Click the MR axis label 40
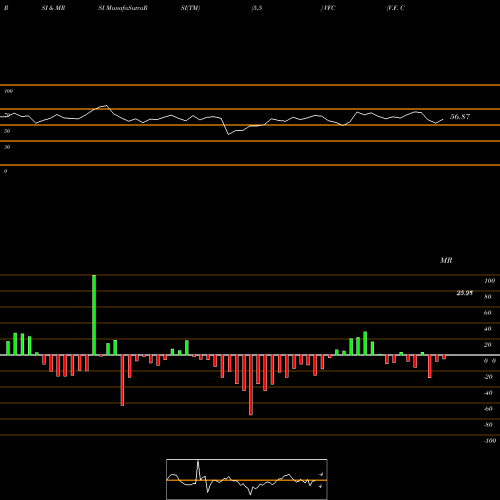This screenshot has height=500, width=500. point(488,329)
